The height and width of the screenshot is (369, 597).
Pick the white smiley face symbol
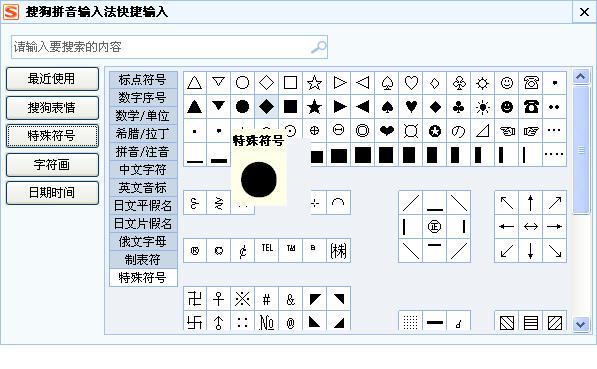(507, 83)
